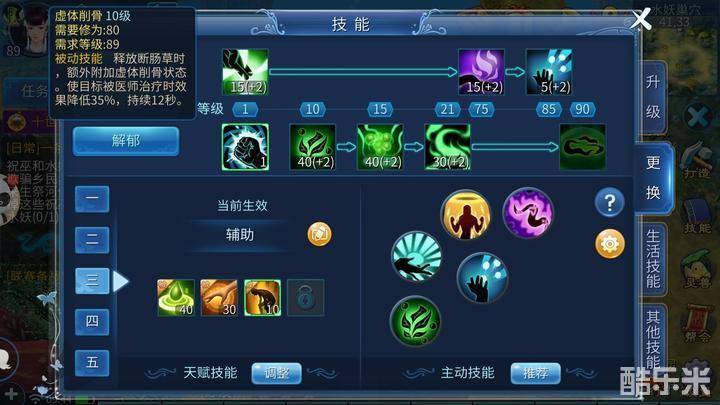Screen dimensions: 720x405
Task: Select the green hand skill icon
Action: click(x=245, y=72)
